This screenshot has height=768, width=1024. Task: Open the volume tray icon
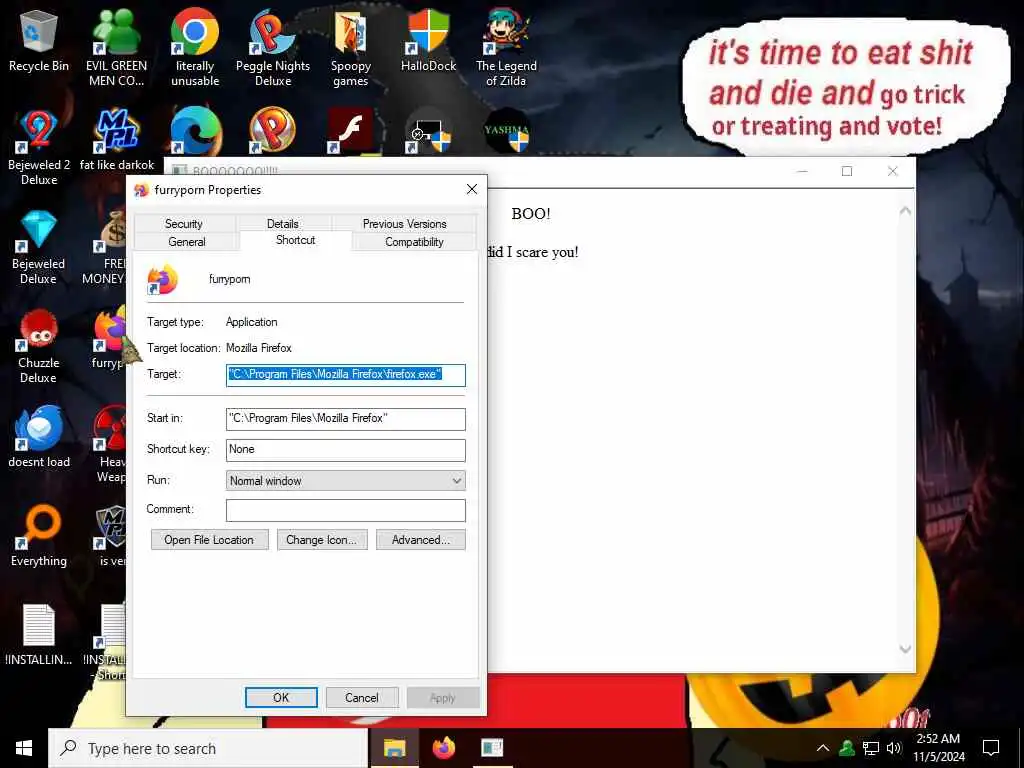pyautogui.click(x=894, y=748)
